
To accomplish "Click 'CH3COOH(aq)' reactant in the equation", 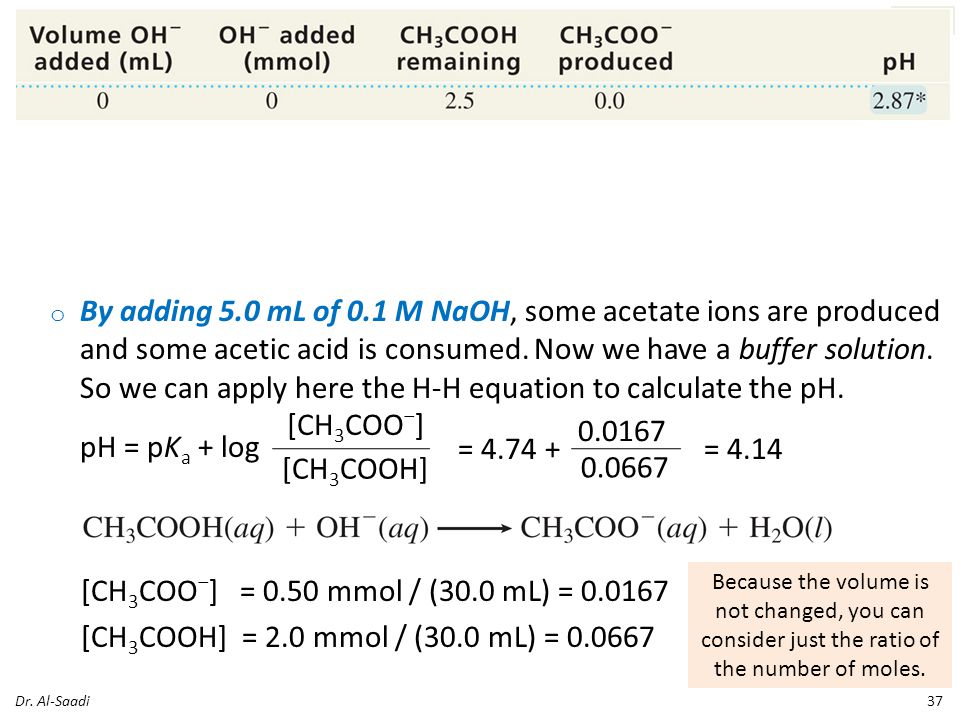I will [178, 528].
